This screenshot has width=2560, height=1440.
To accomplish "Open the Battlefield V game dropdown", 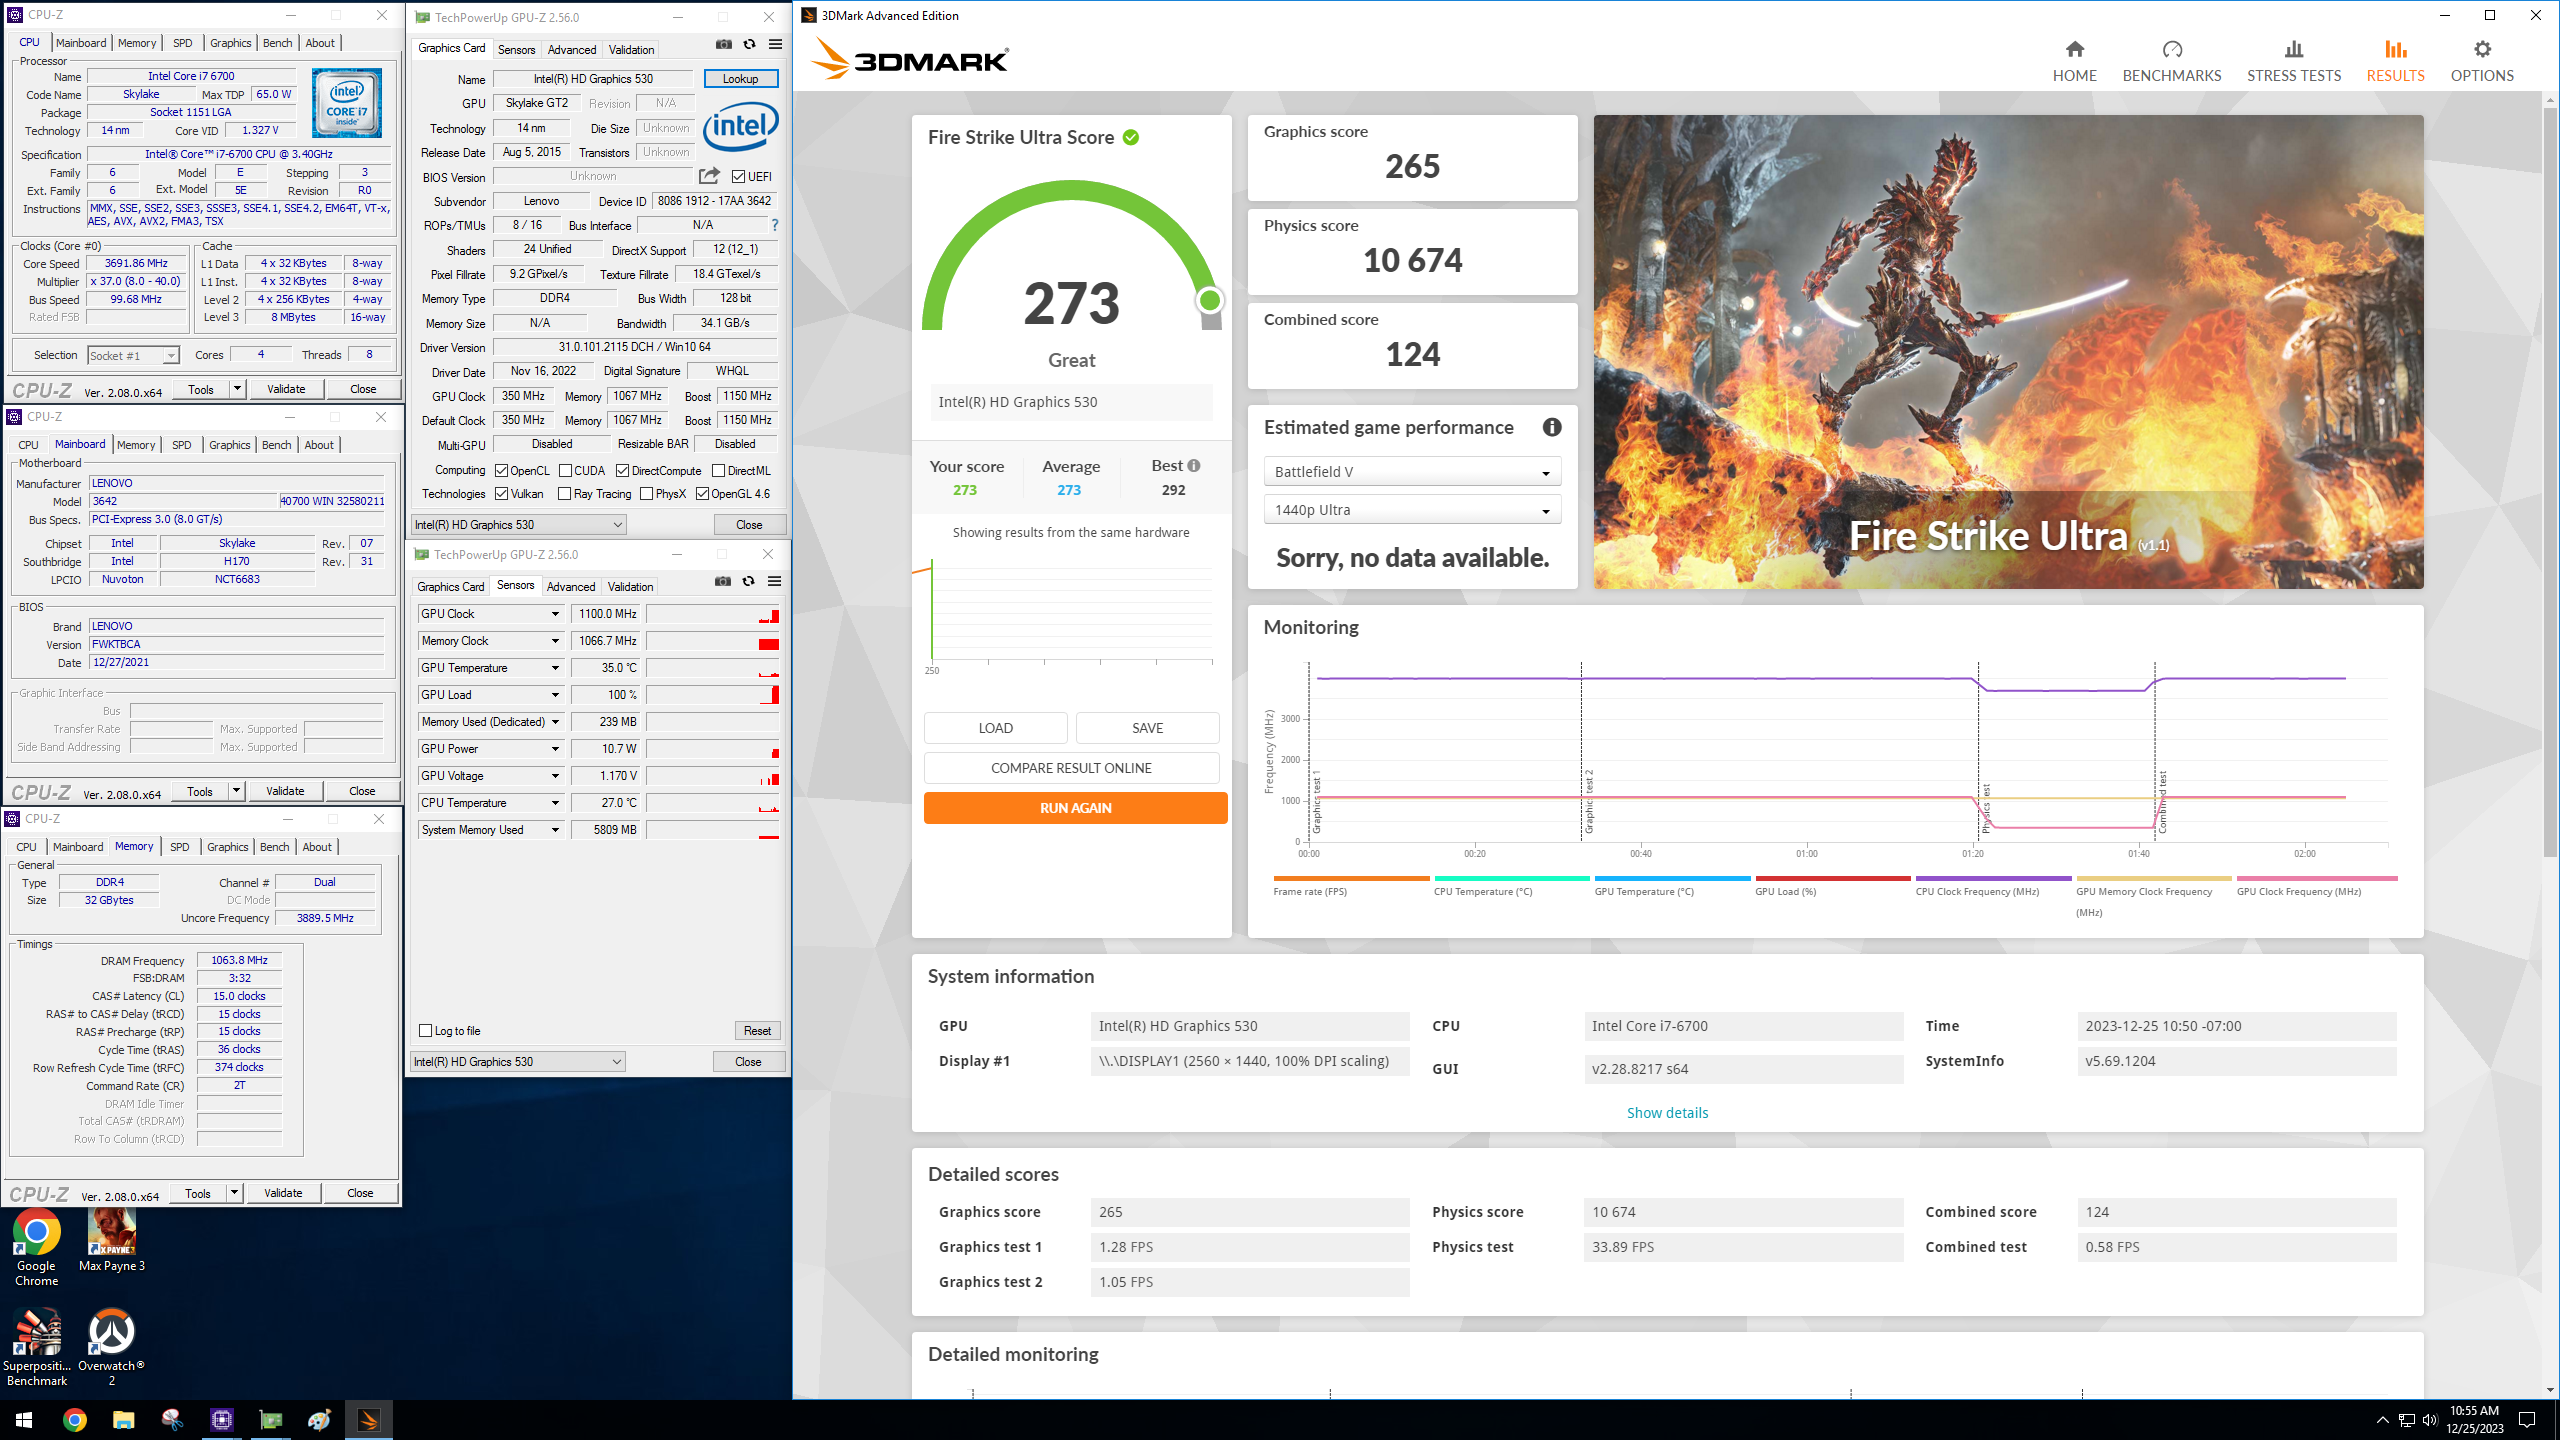I will click(1412, 472).
